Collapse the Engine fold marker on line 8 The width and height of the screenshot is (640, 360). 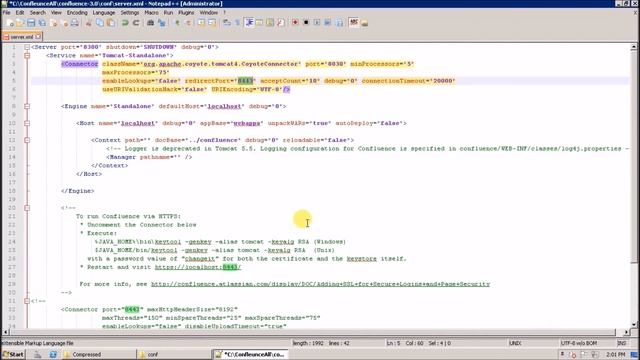coord(27,106)
